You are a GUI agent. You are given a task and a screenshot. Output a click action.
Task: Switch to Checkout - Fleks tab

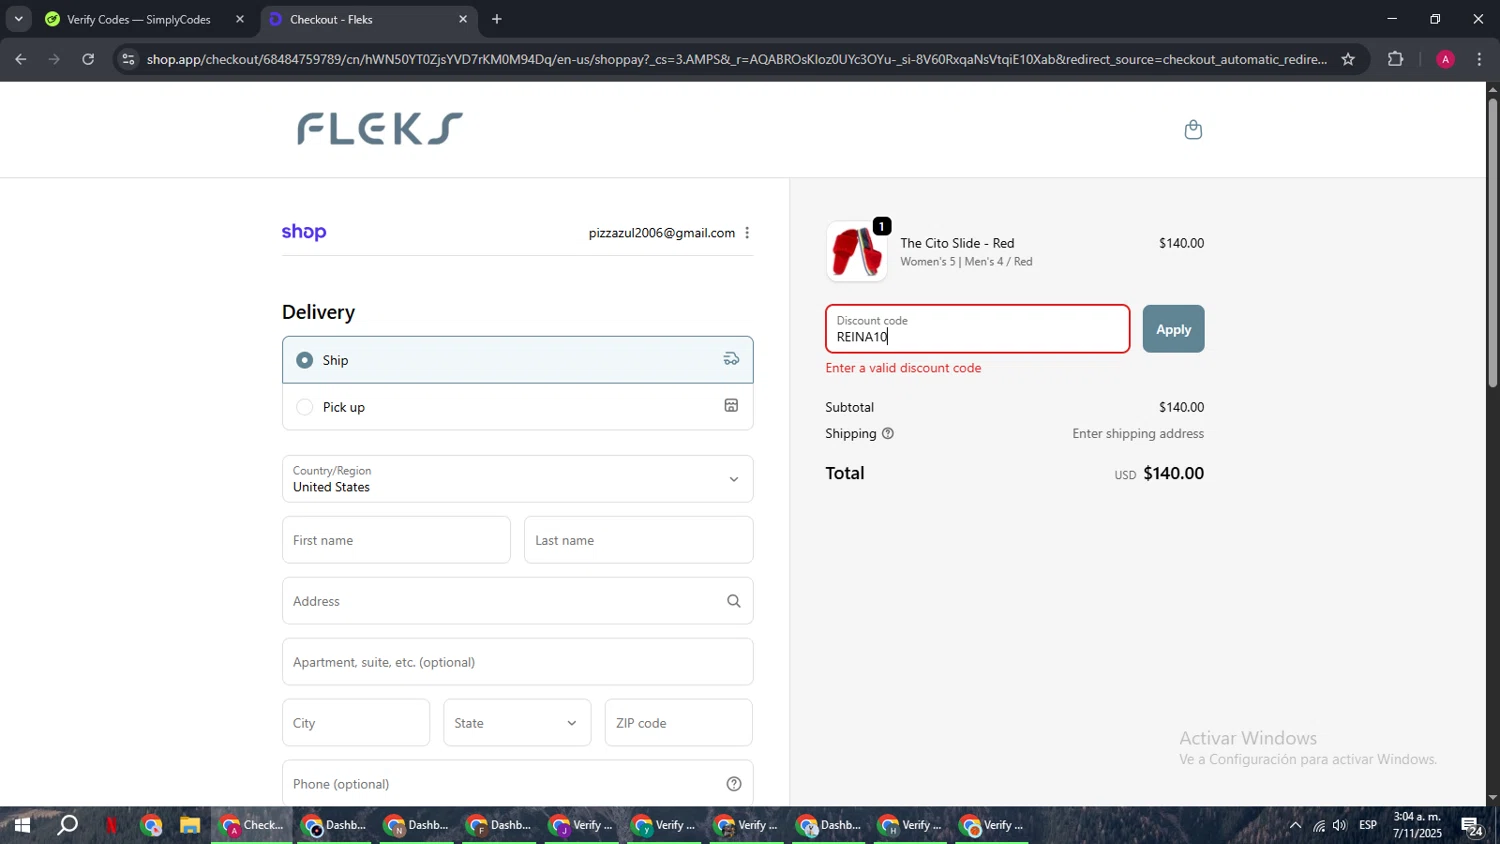(368, 19)
